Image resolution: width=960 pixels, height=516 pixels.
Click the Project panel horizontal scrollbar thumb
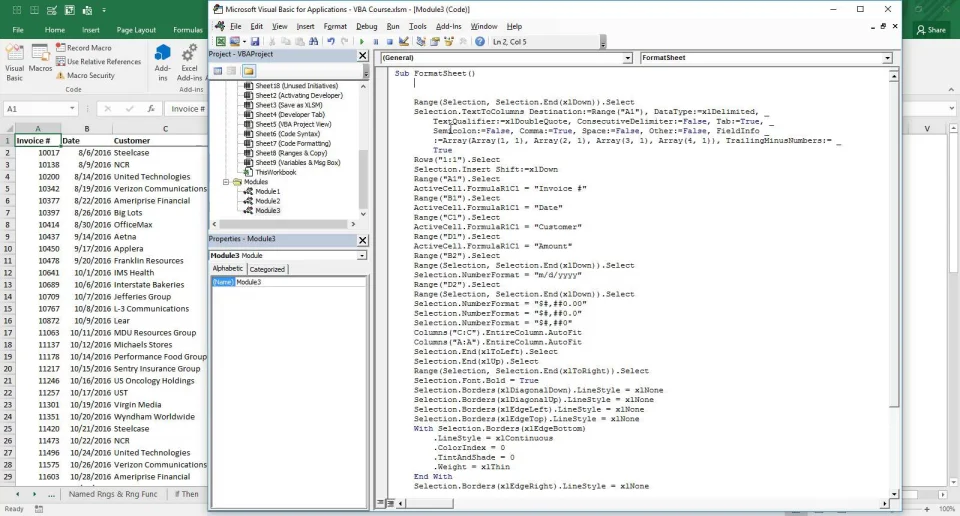click(x=283, y=224)
